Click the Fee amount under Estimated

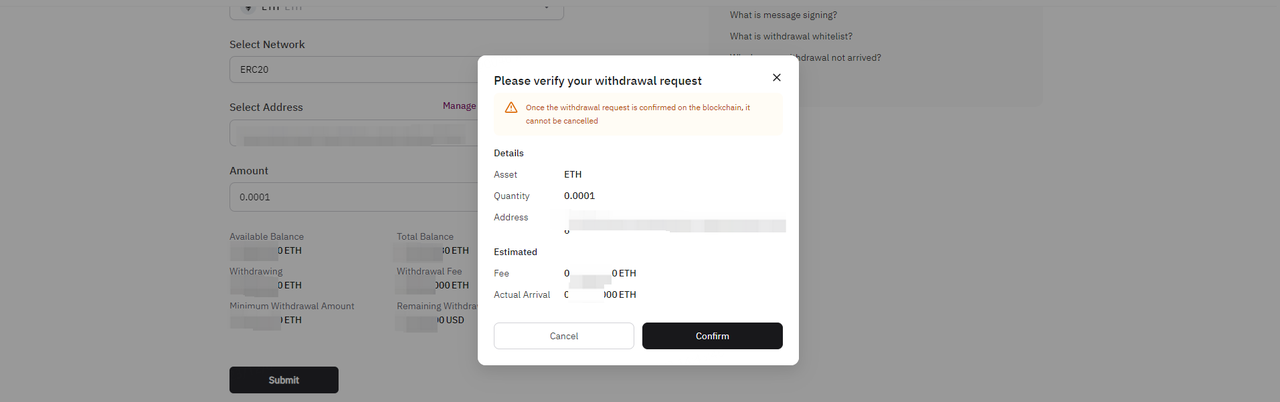point(600,273)
